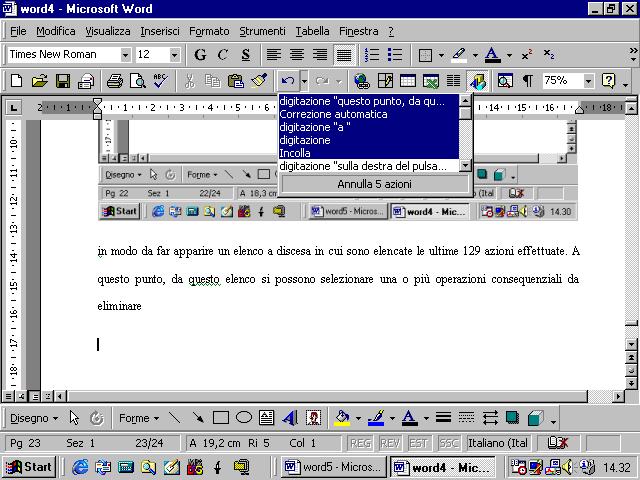The height and width of the screenshot is (480, 640).
Task: Apply superscript formatting
Action: pyautogui.click(x=527, y=55)
